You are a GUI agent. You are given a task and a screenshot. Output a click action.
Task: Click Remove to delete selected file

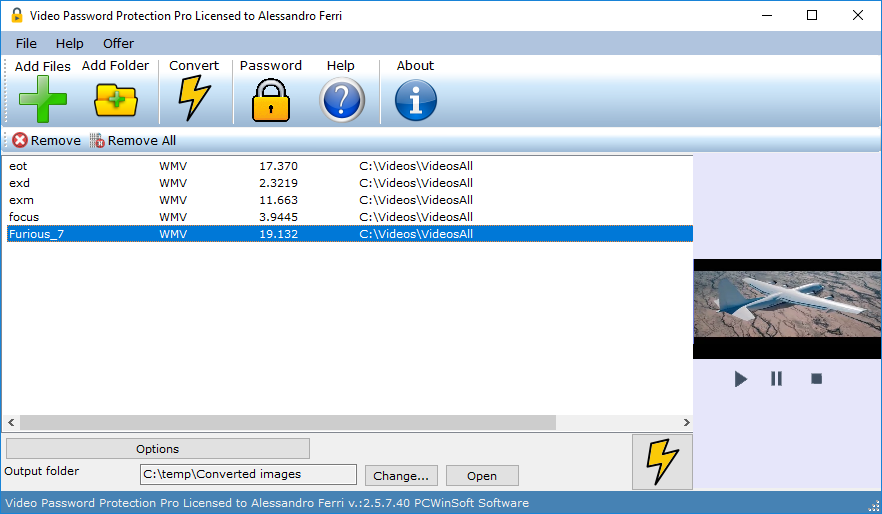point(46,141)
